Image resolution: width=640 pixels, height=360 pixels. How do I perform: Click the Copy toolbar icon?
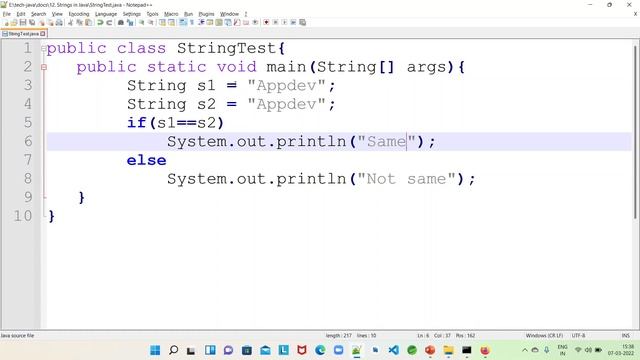[79, 22]
